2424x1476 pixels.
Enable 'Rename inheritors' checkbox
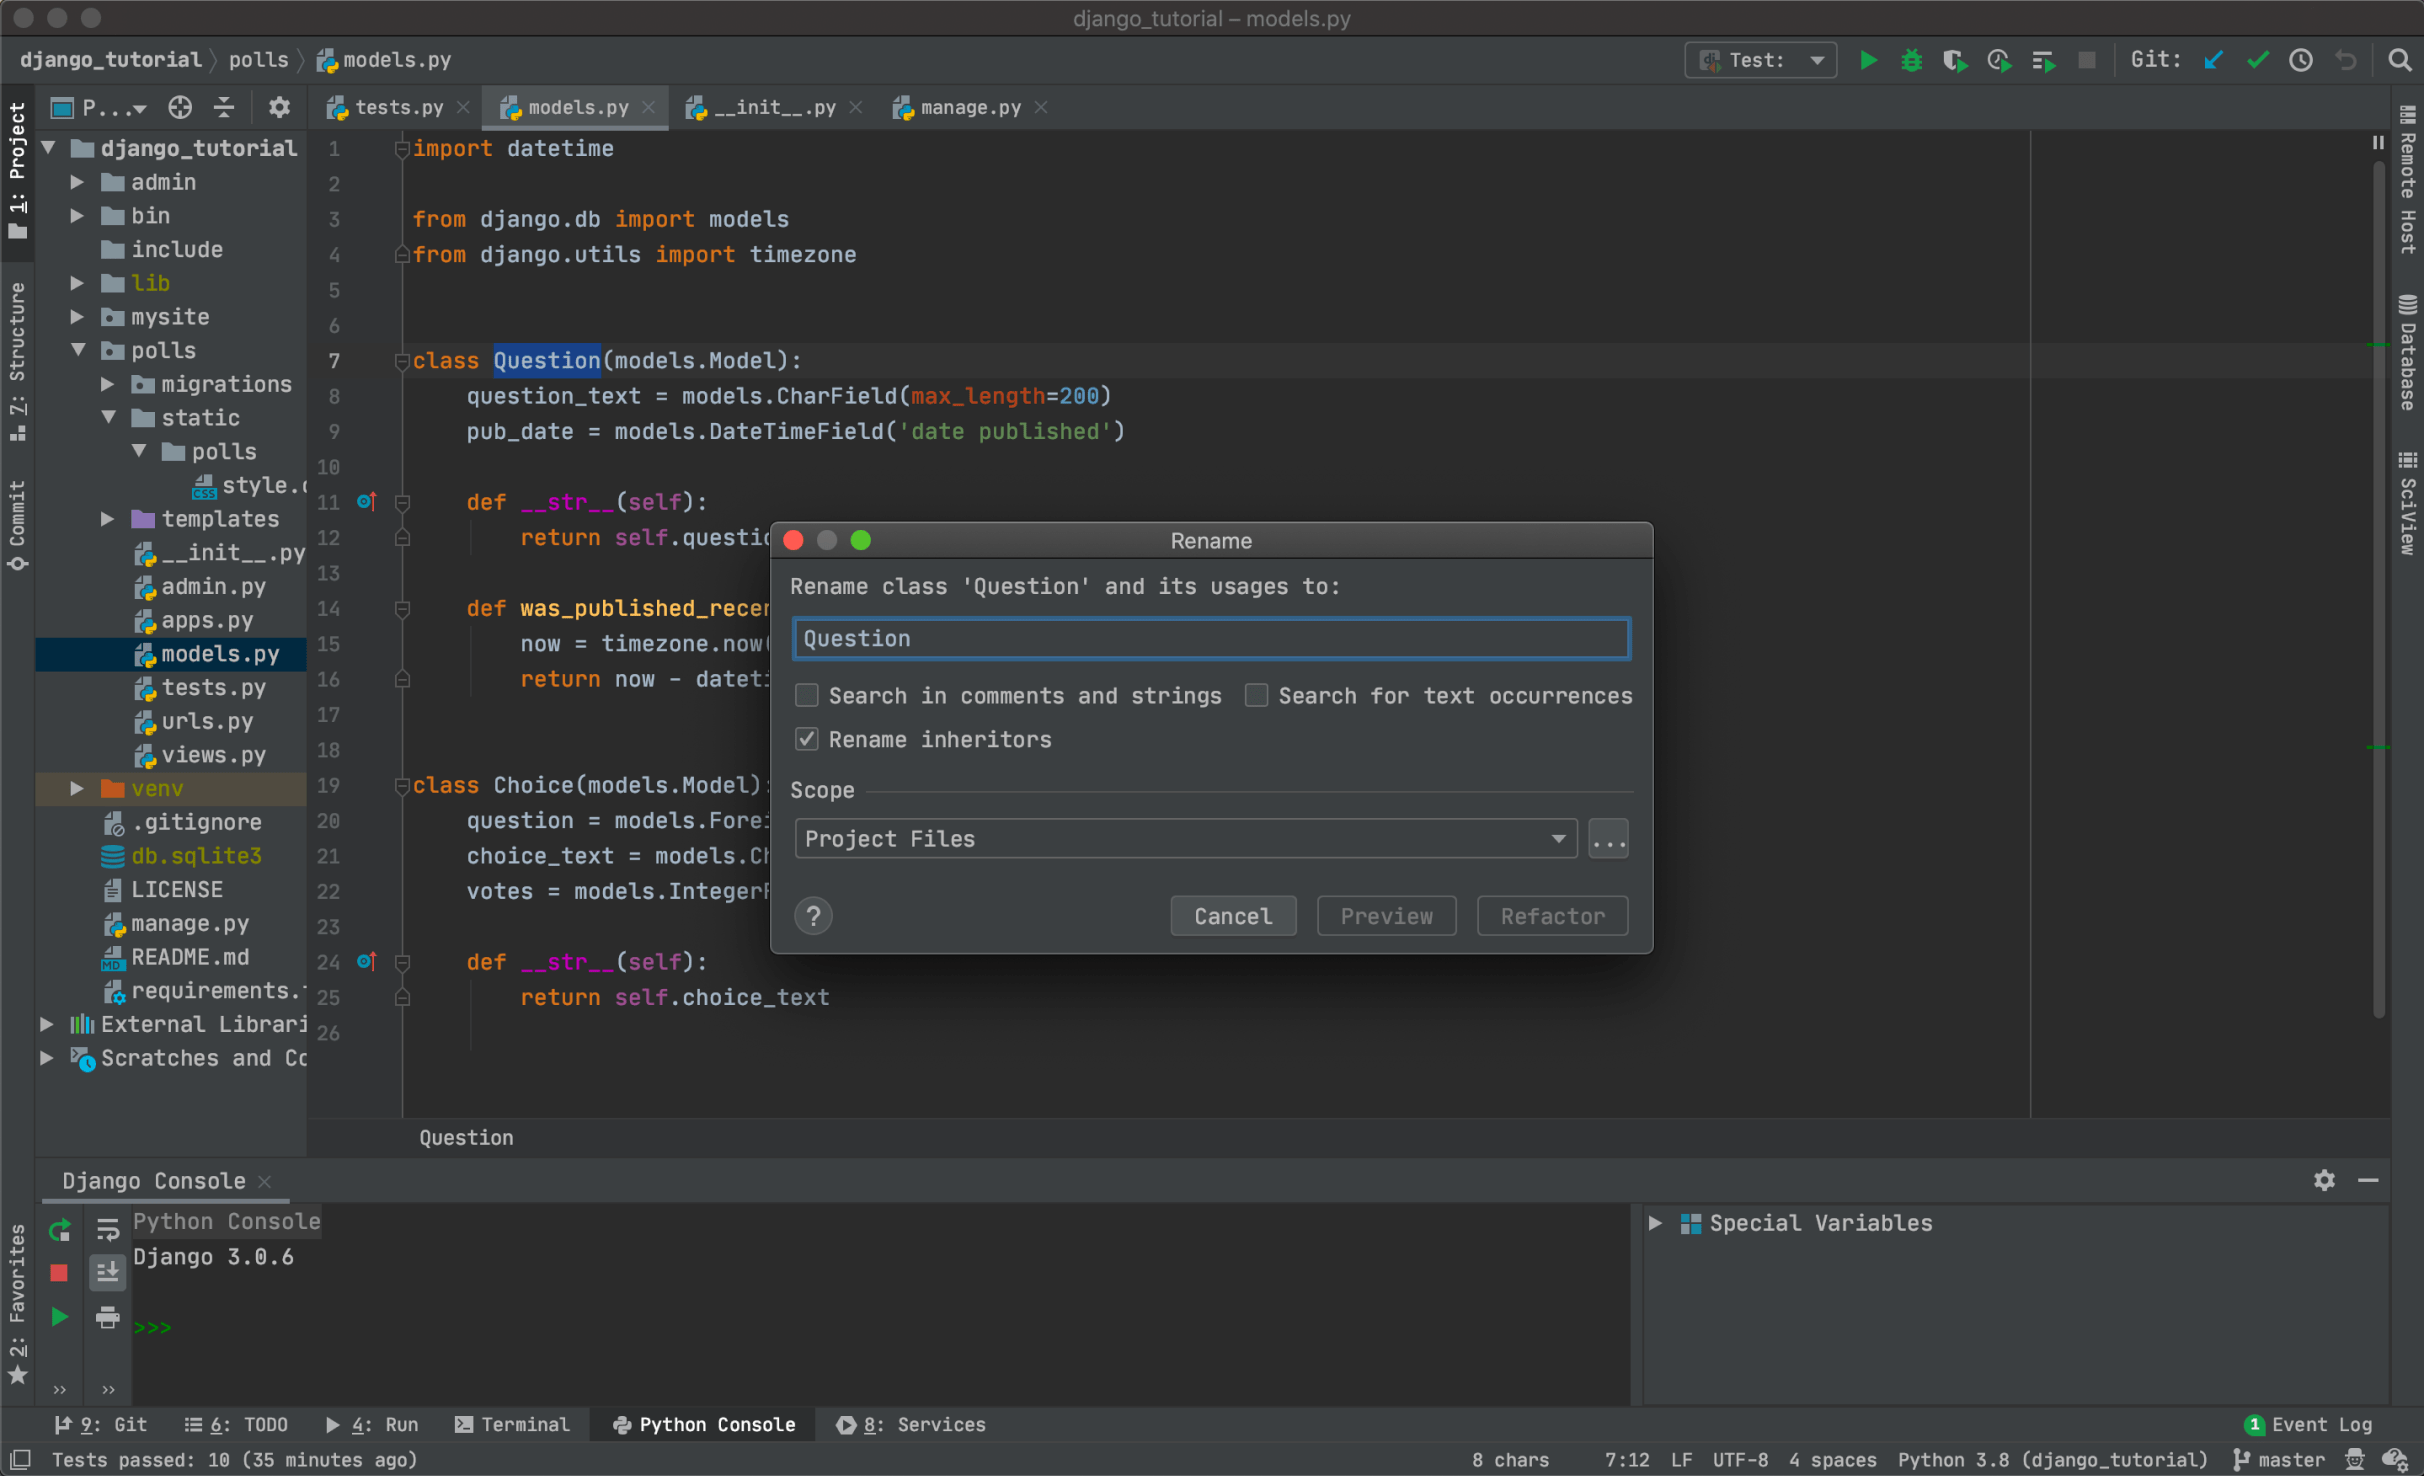[x=805, y=738]
